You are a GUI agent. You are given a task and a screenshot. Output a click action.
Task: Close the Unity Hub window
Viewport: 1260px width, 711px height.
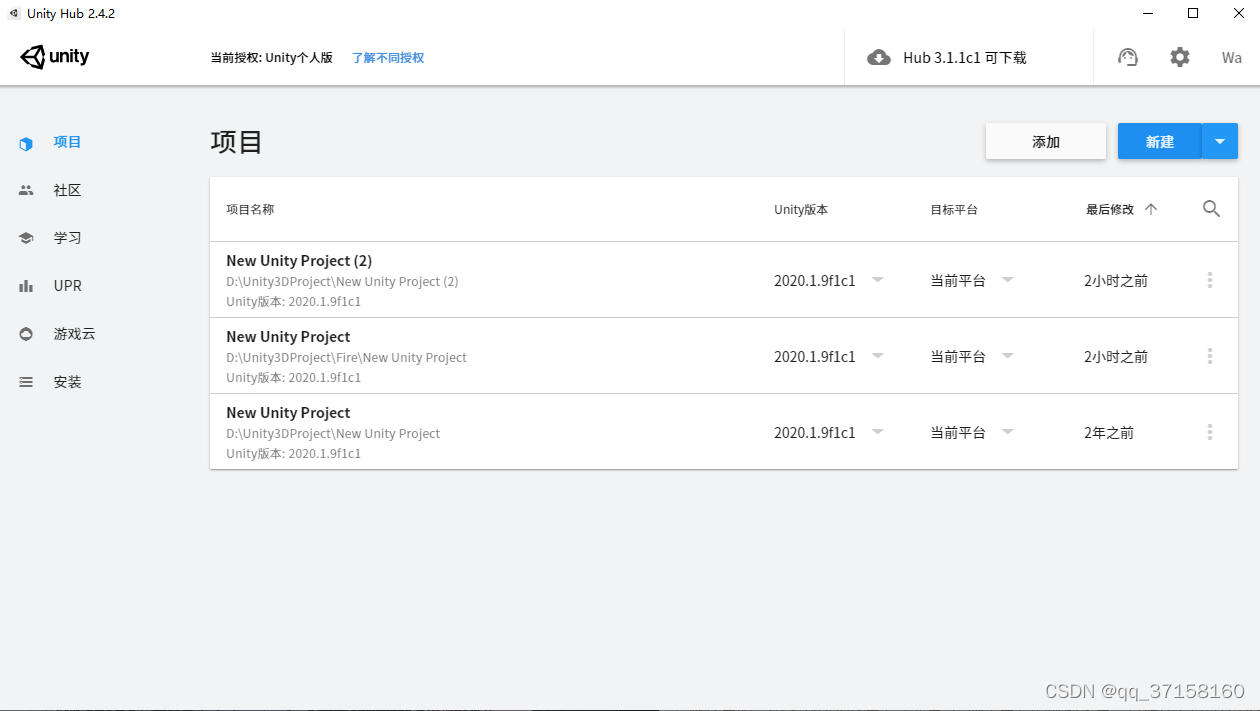(x=1238, y=13)
